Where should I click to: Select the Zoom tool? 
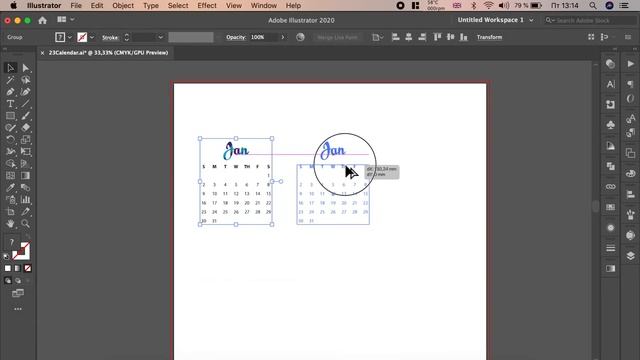pyautogui.click(x=25, y=224)
